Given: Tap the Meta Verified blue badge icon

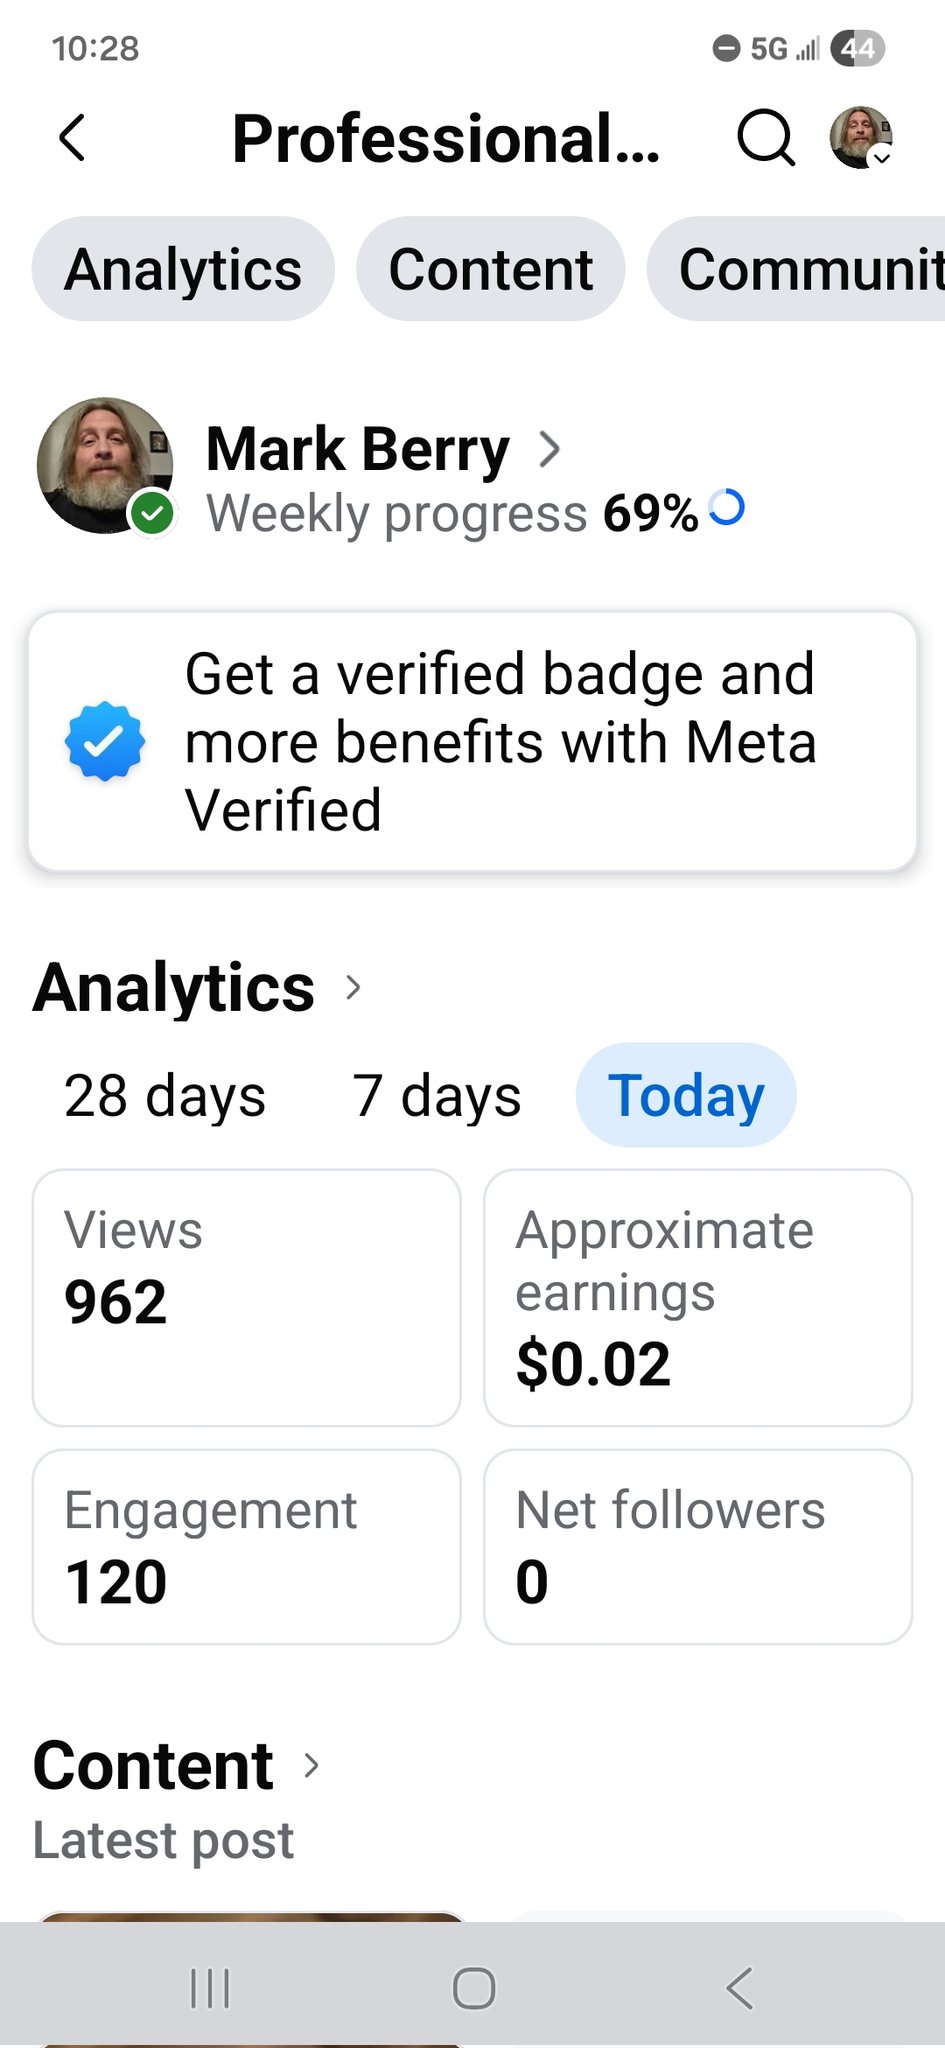Looking at the screenshot, I should click(105, 741).
